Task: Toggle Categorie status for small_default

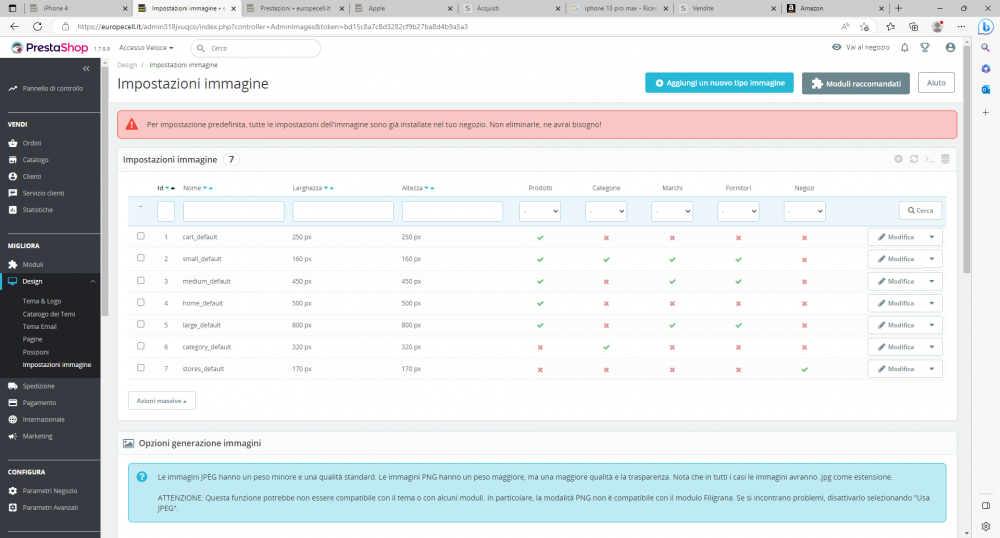Action: pyautogui.click(x=606, y=259)
